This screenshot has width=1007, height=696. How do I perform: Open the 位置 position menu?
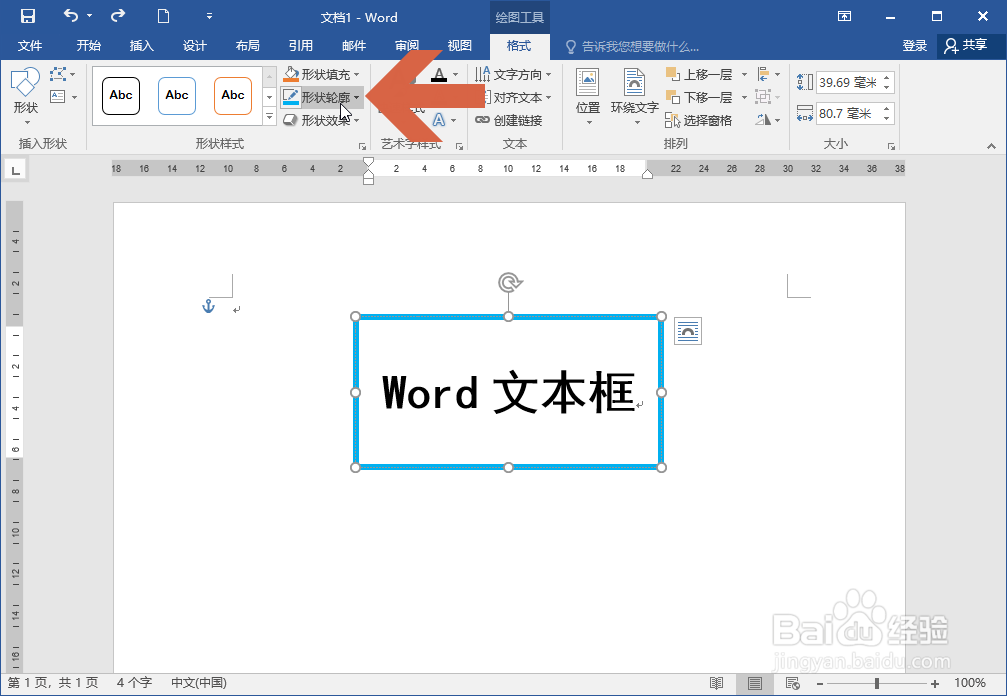pos(588,96)
